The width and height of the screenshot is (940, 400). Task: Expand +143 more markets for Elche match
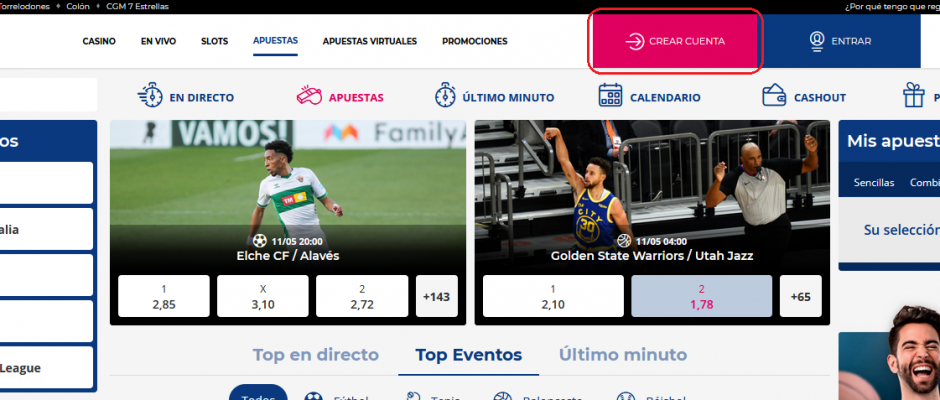(x=436, y=296)
